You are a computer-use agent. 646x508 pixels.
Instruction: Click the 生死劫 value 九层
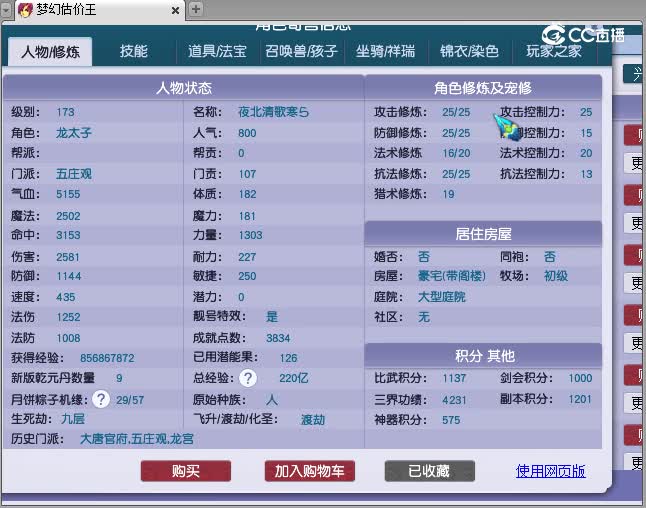[x=73, y=419]
